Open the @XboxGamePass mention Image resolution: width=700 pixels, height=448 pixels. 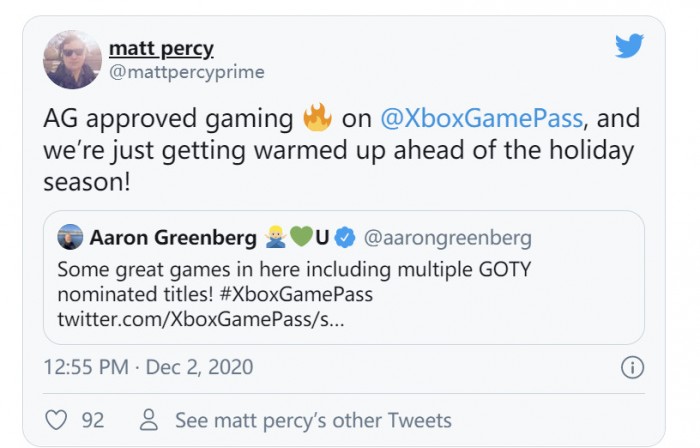pyautogui.click(x=482, y=118)
